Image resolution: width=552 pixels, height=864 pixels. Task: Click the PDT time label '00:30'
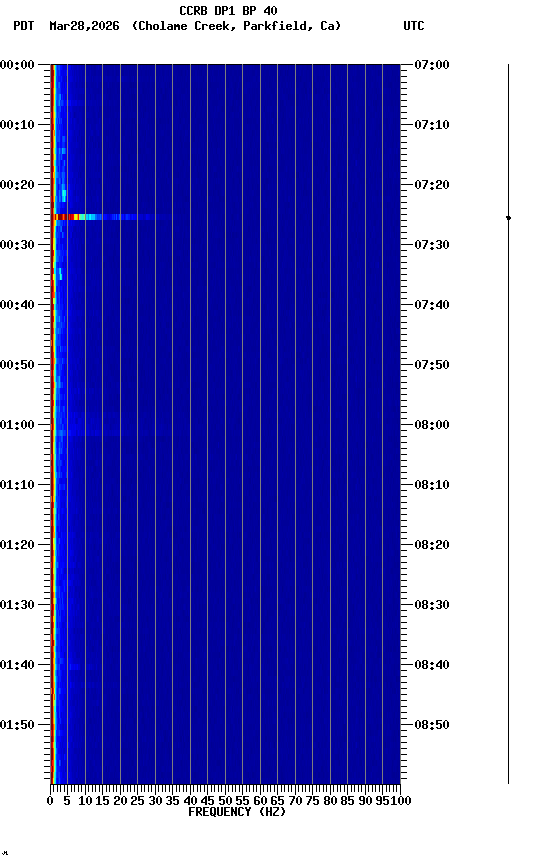point(17,245)
